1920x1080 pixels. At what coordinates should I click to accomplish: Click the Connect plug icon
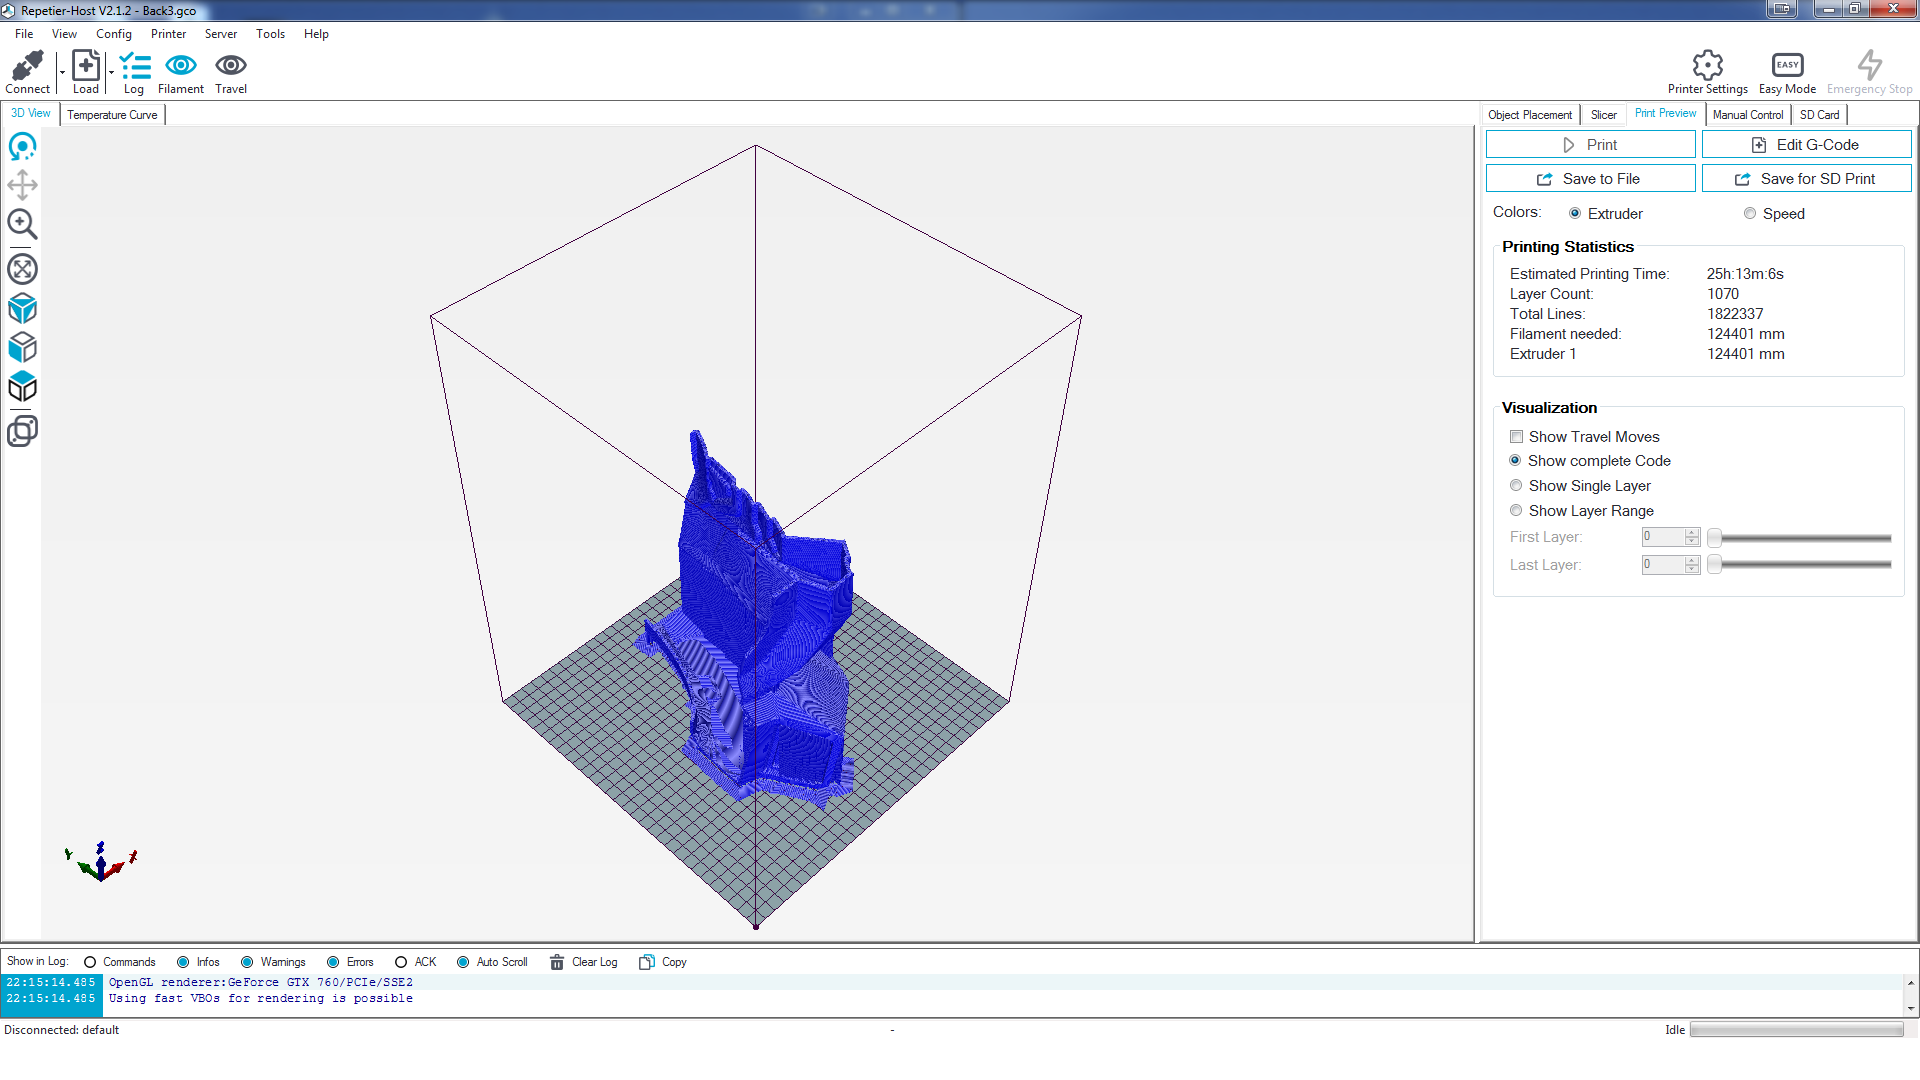click(27, 66)
